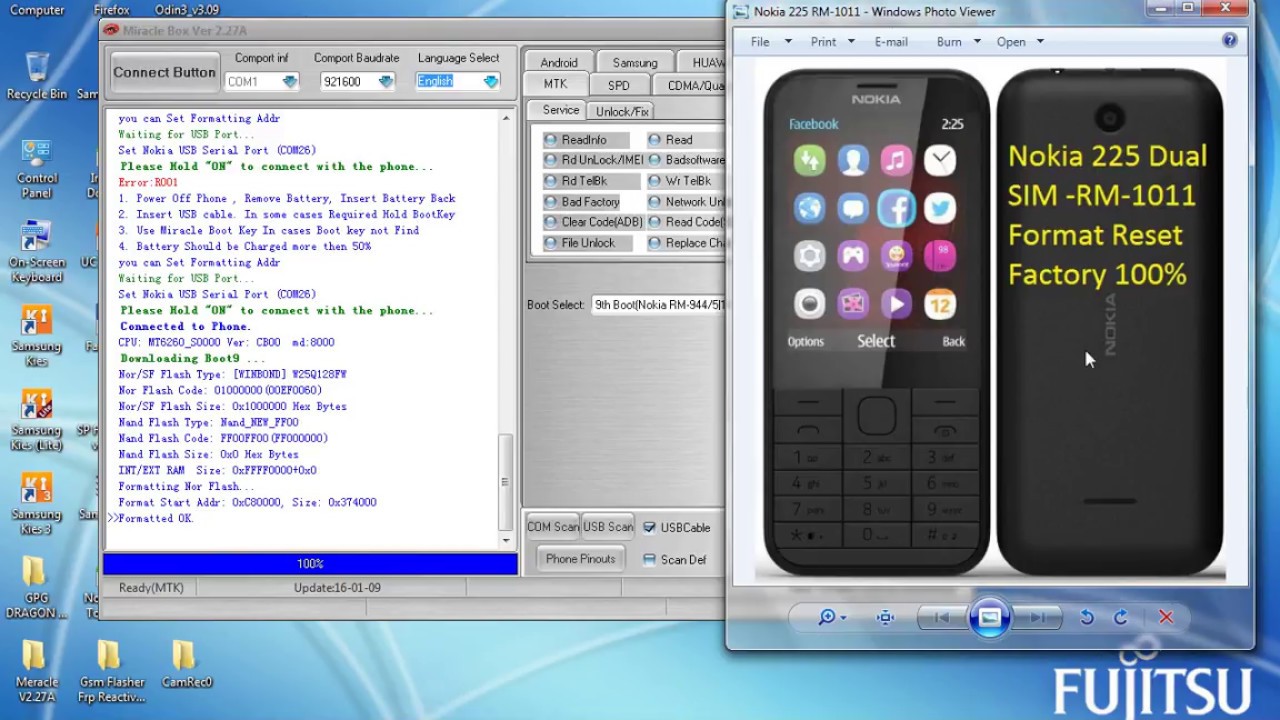Select the Samsung Kies (Lite) shortcut
The width and height of the screenshot is (1280, 720).
click(36, 420)
